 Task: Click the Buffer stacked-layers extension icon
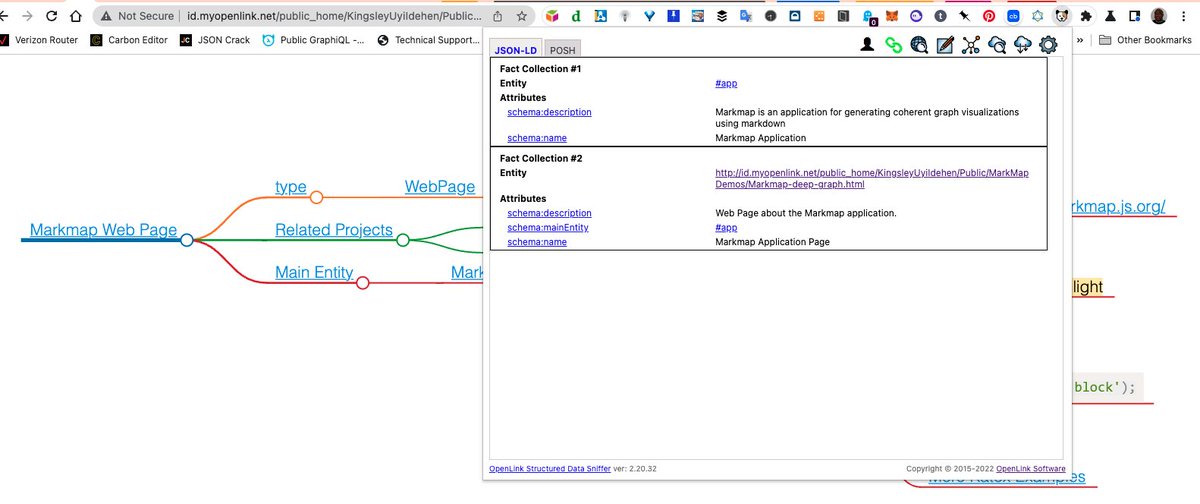tap(722, 16)
